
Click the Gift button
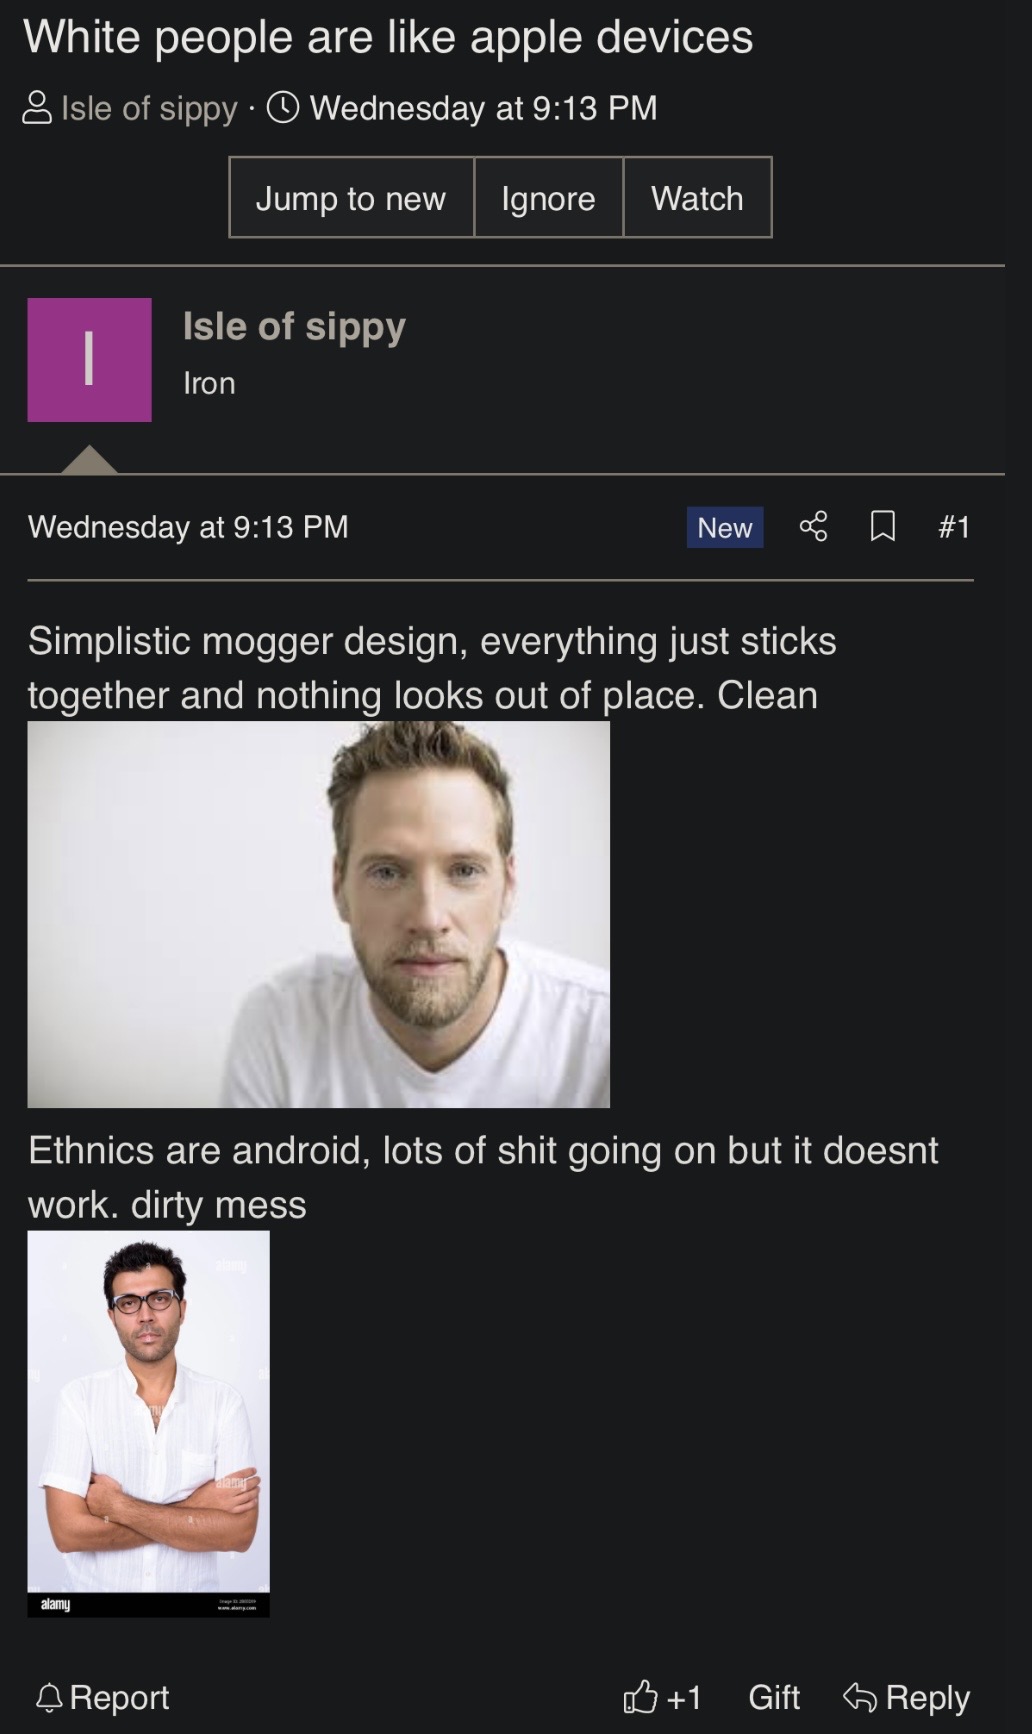[x=774, y=1697]
